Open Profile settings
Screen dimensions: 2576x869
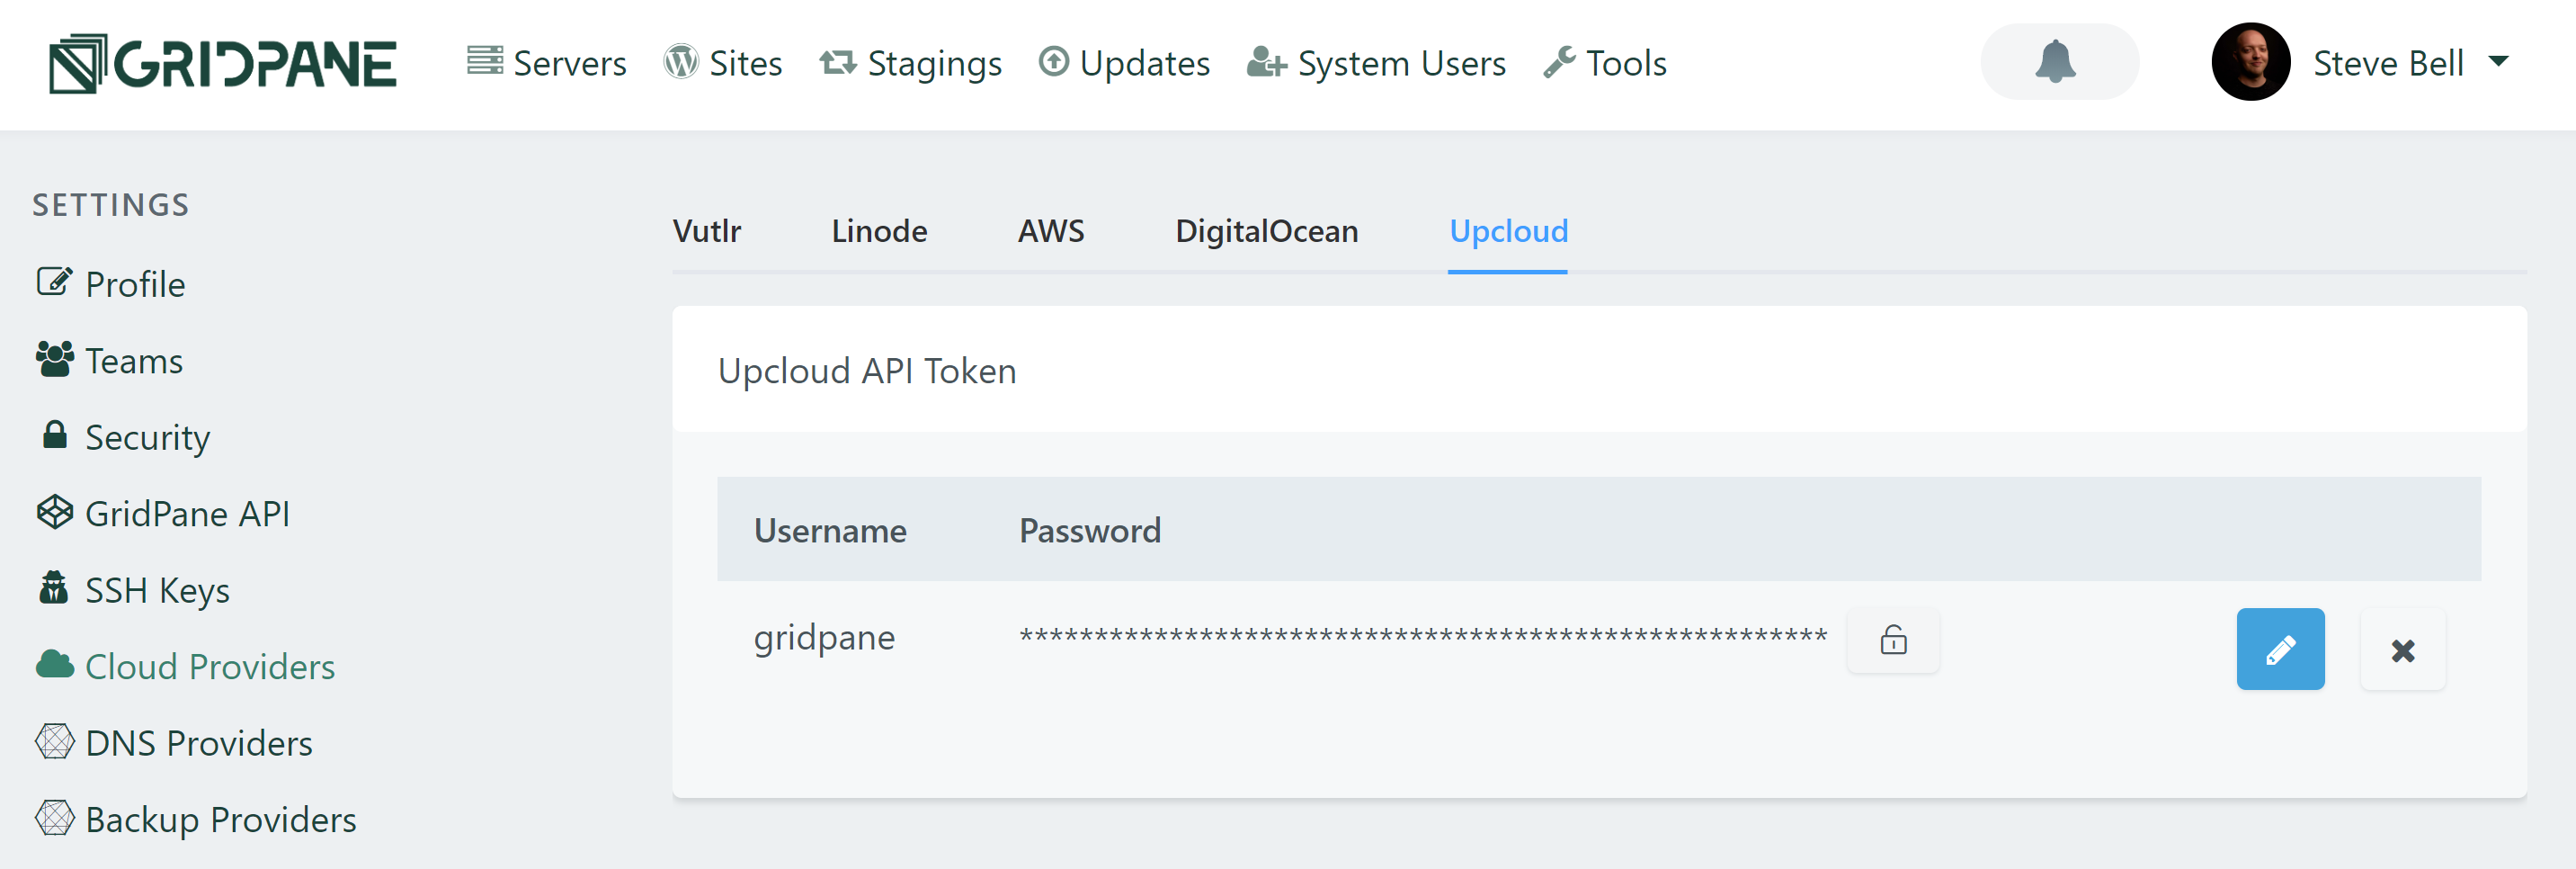click(110, 284)
